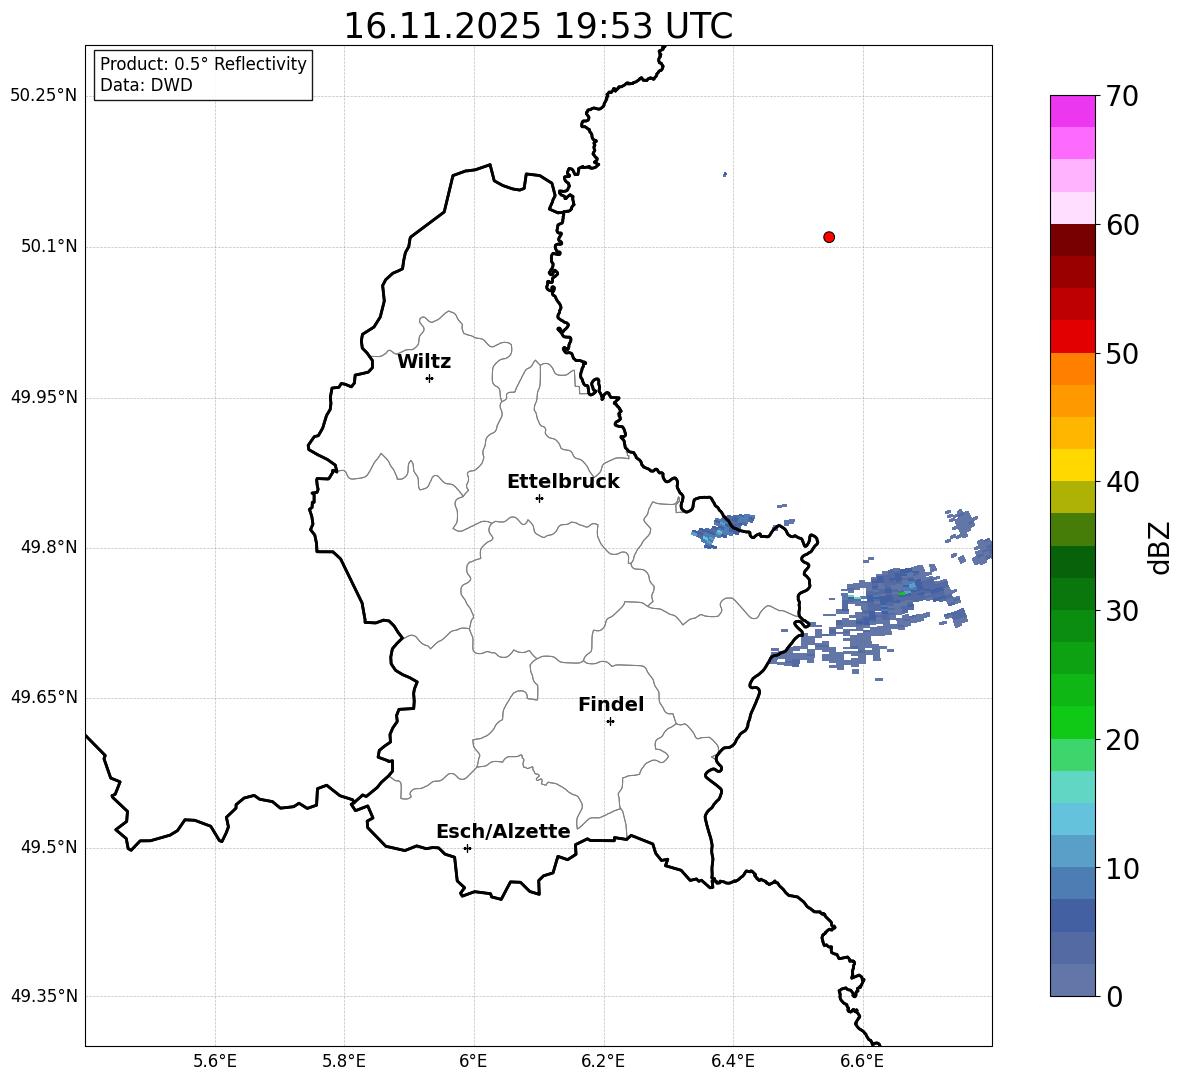This screenshot has height=1081, width=1184.
Task: Click the 30 tick label on colorbar
Action: 1122,611
